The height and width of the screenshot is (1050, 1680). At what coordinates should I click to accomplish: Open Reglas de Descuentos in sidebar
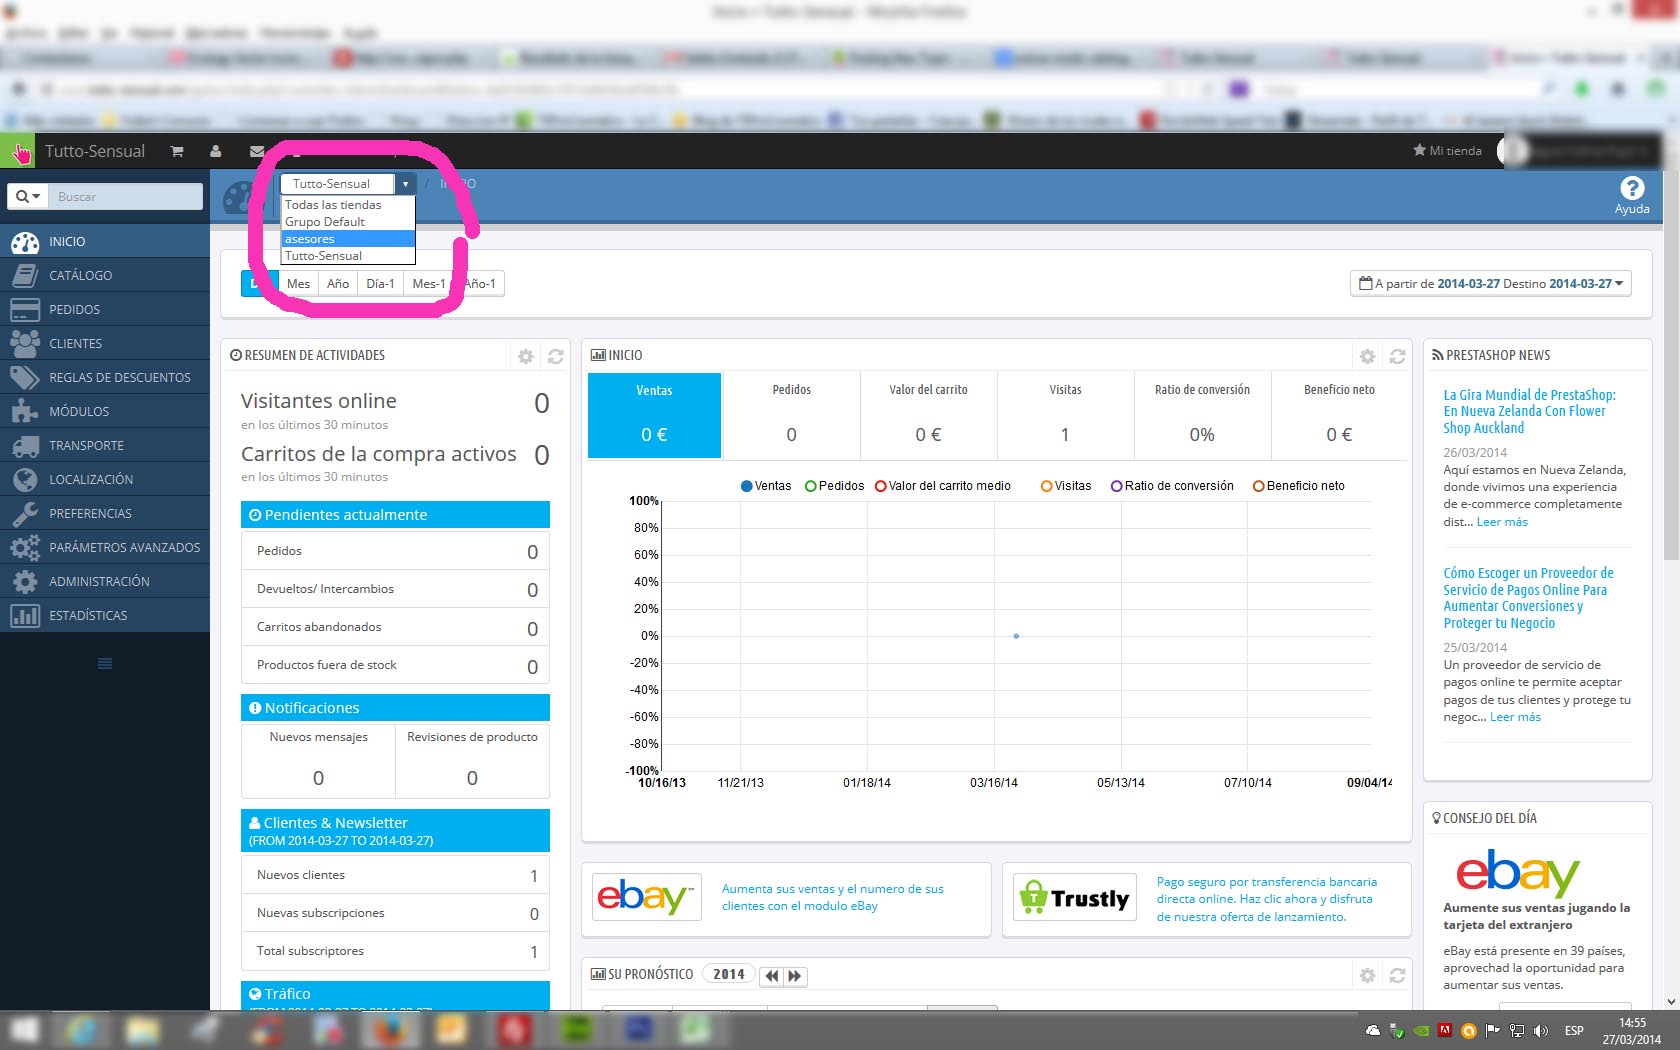[105, 377]
